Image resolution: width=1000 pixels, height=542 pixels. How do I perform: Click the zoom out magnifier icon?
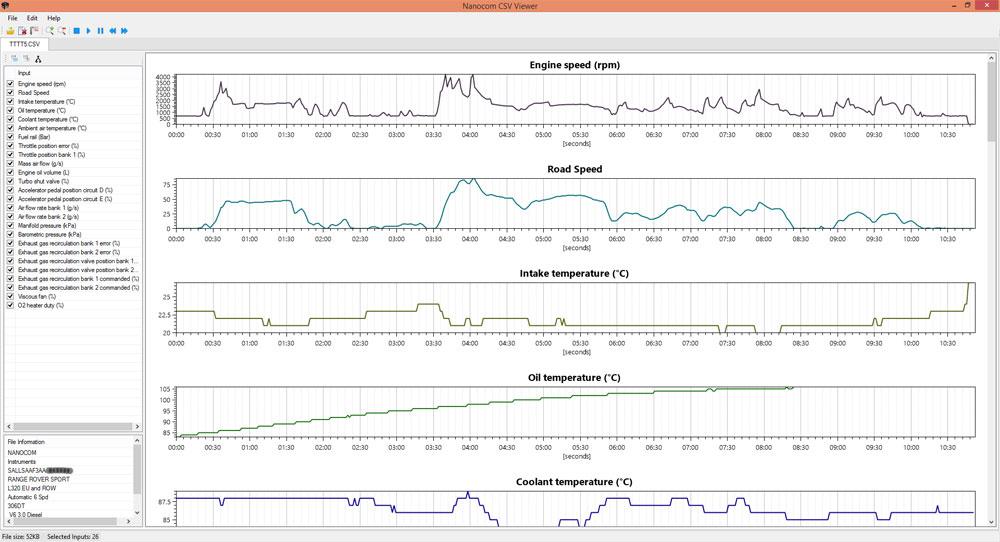coord(61,31)
